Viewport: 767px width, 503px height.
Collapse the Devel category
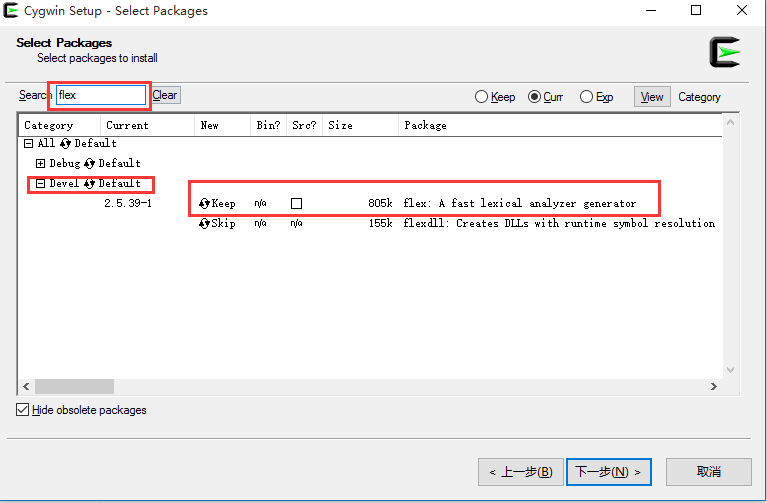pos(41,183)
